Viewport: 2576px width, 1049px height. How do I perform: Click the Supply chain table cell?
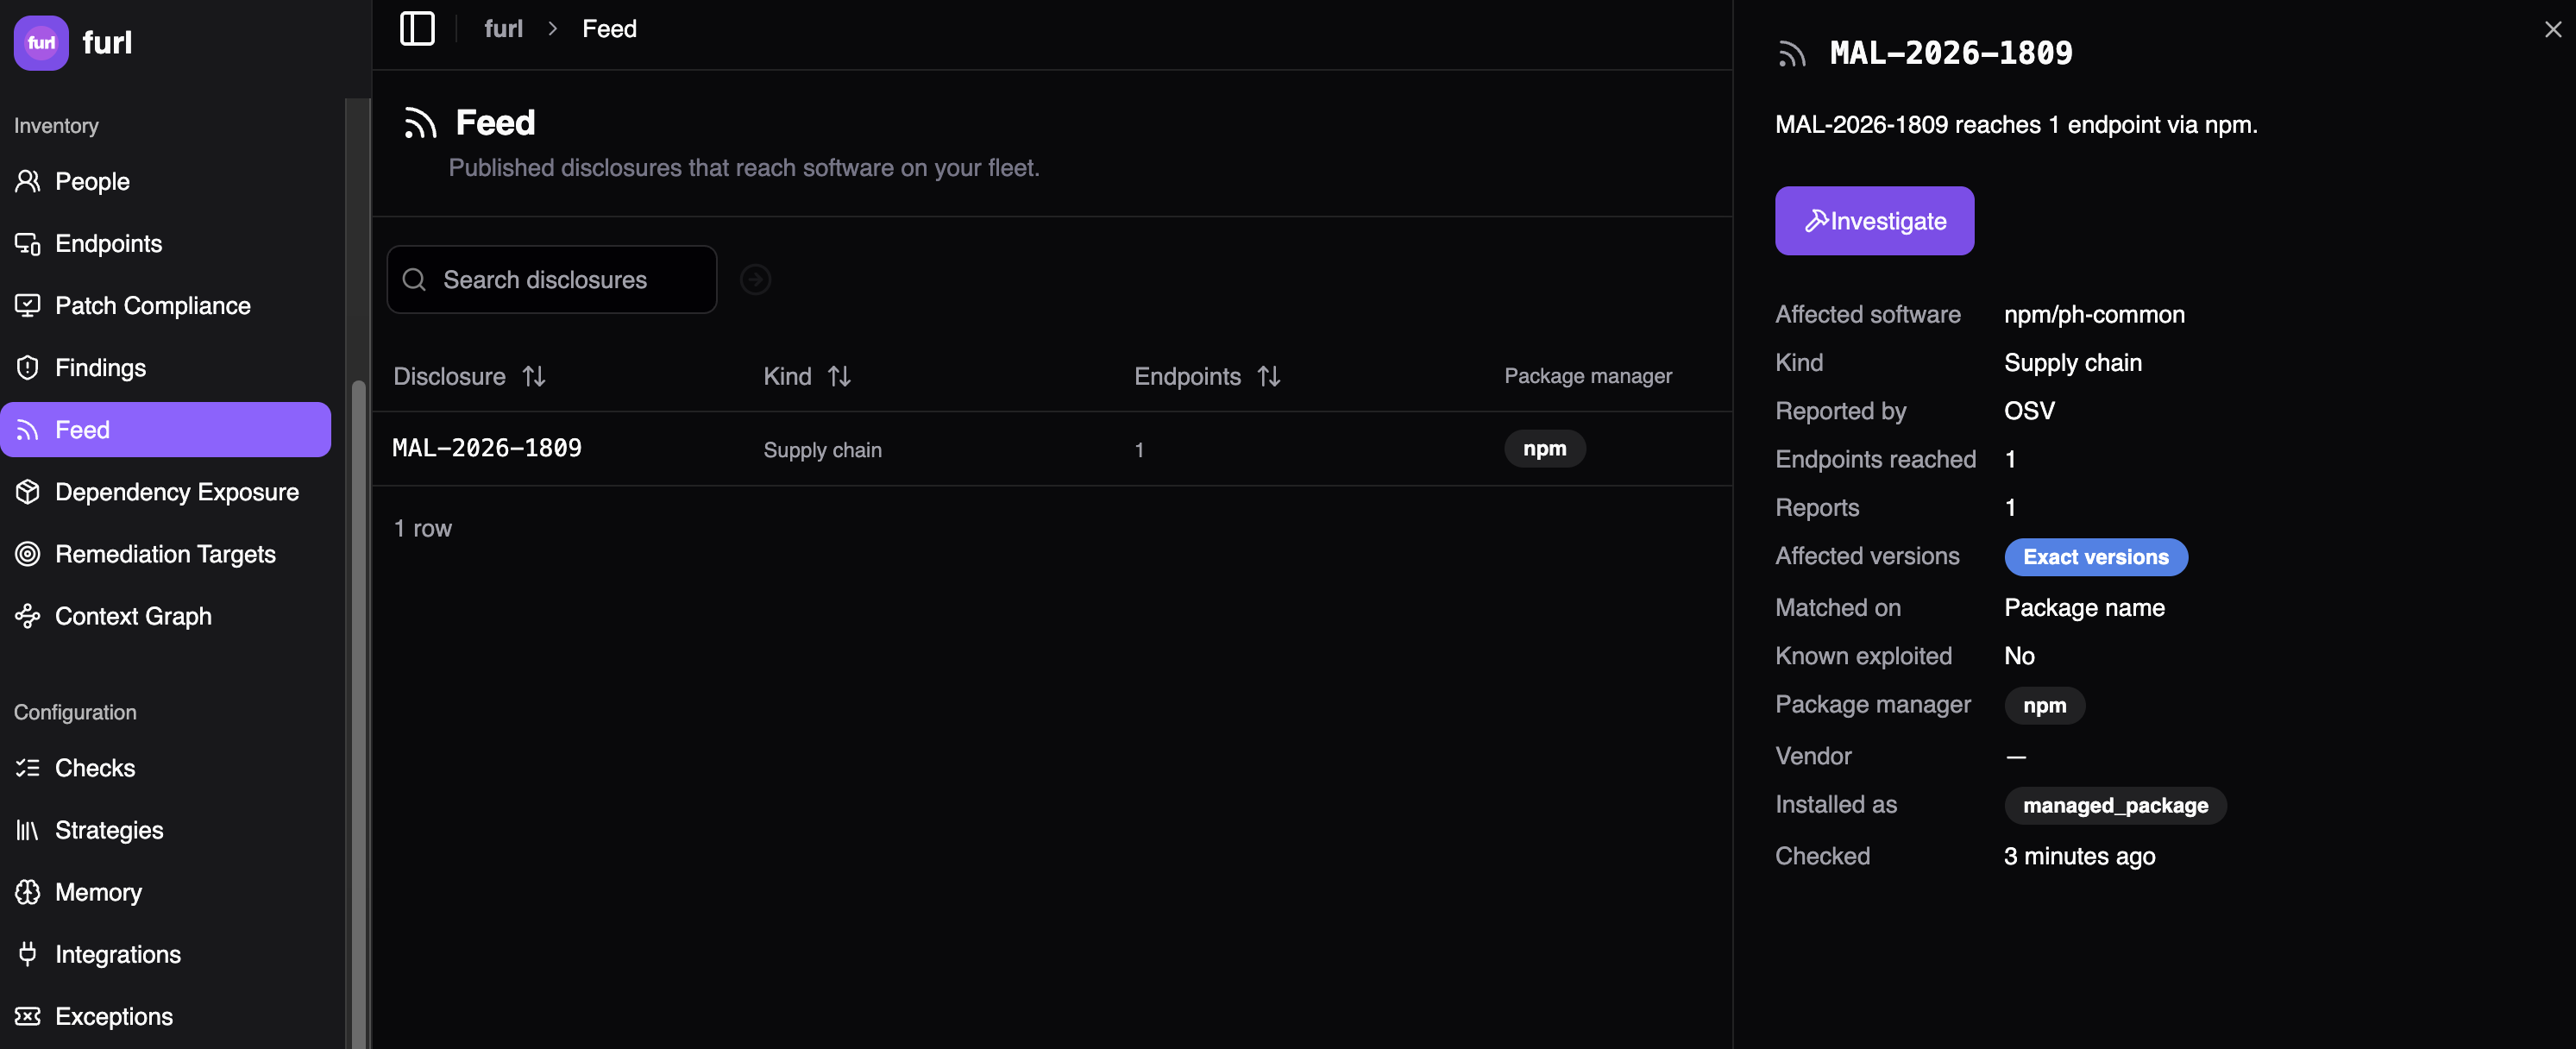point(822,450)
